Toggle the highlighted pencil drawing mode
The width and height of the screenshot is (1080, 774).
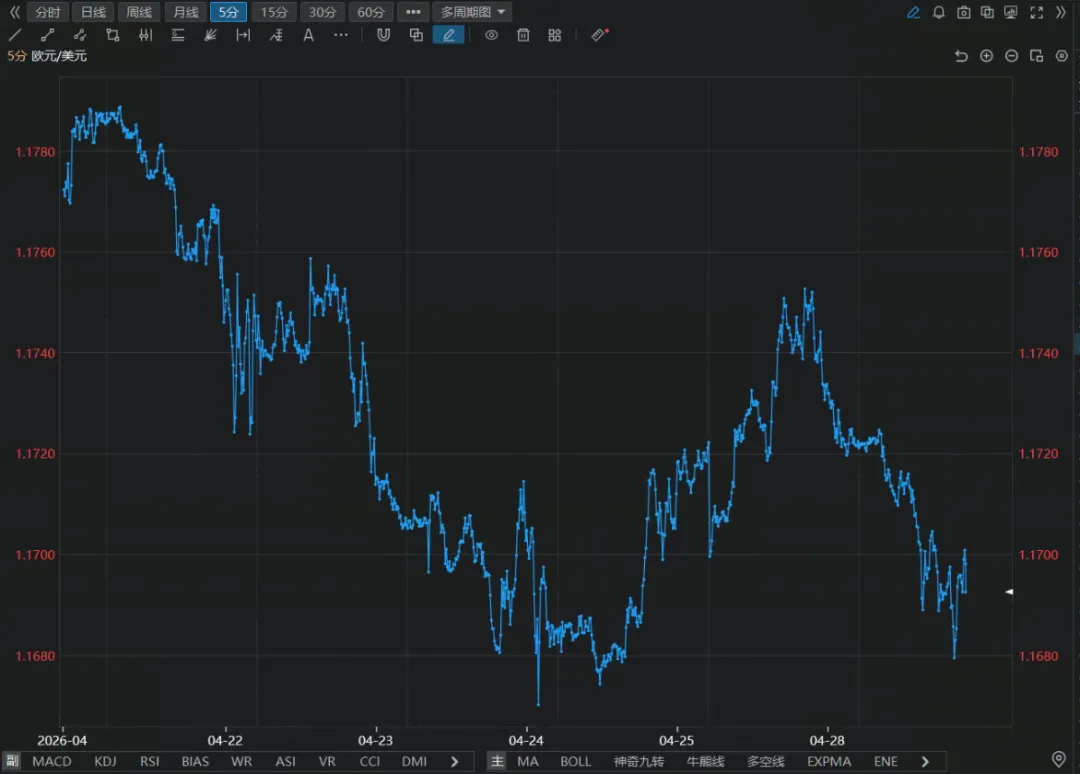tap(448, 35)
